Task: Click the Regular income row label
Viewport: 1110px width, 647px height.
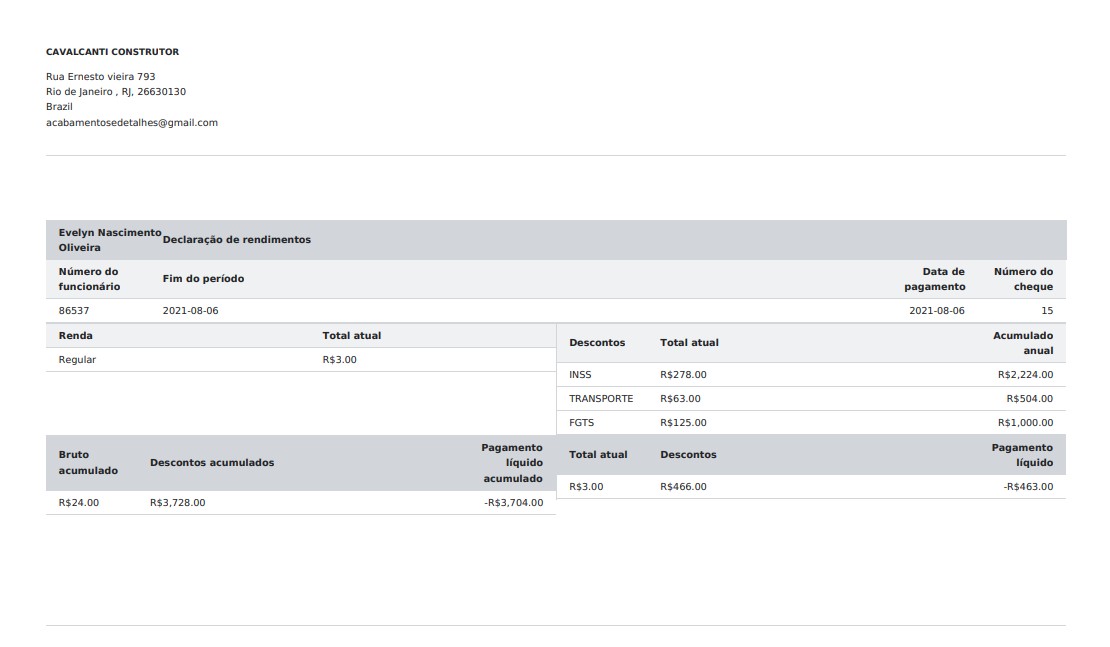Action: click(x=77, y=360)
